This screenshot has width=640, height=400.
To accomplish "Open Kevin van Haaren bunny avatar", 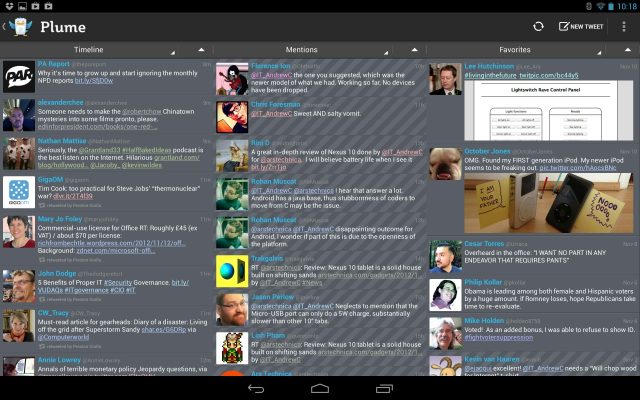I will coord(445,366).
